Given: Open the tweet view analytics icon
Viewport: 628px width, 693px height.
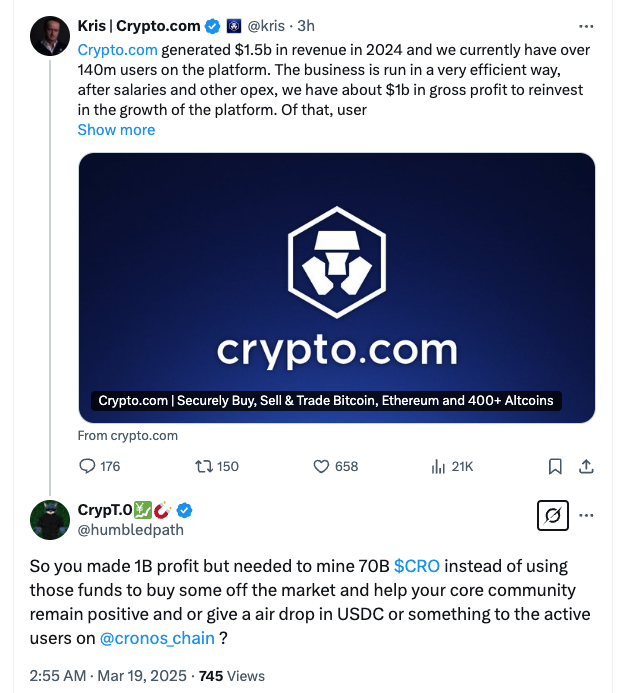Looking at the screenshot, I should point(437,466).
